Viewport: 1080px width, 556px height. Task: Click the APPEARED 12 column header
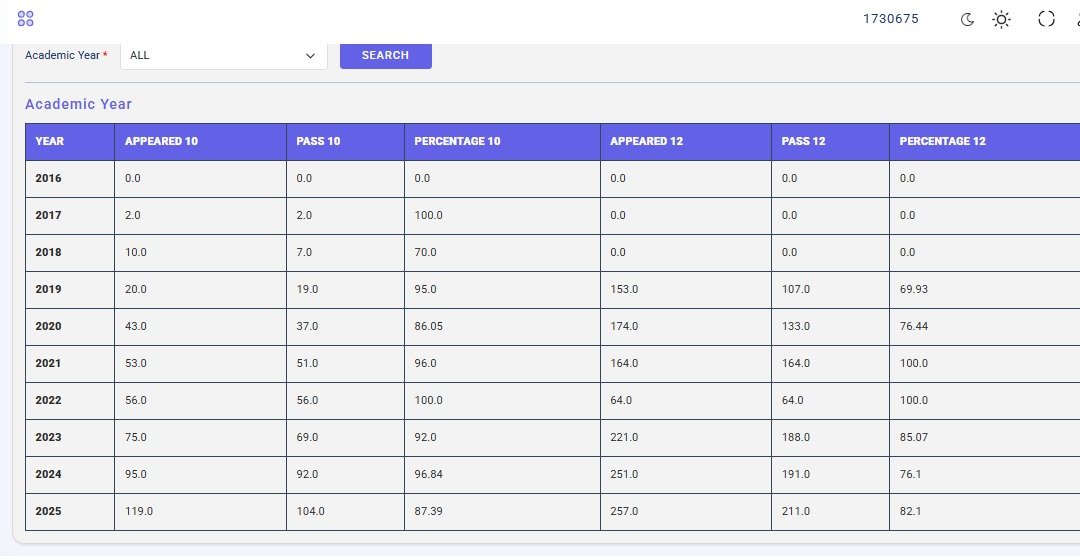646,141
